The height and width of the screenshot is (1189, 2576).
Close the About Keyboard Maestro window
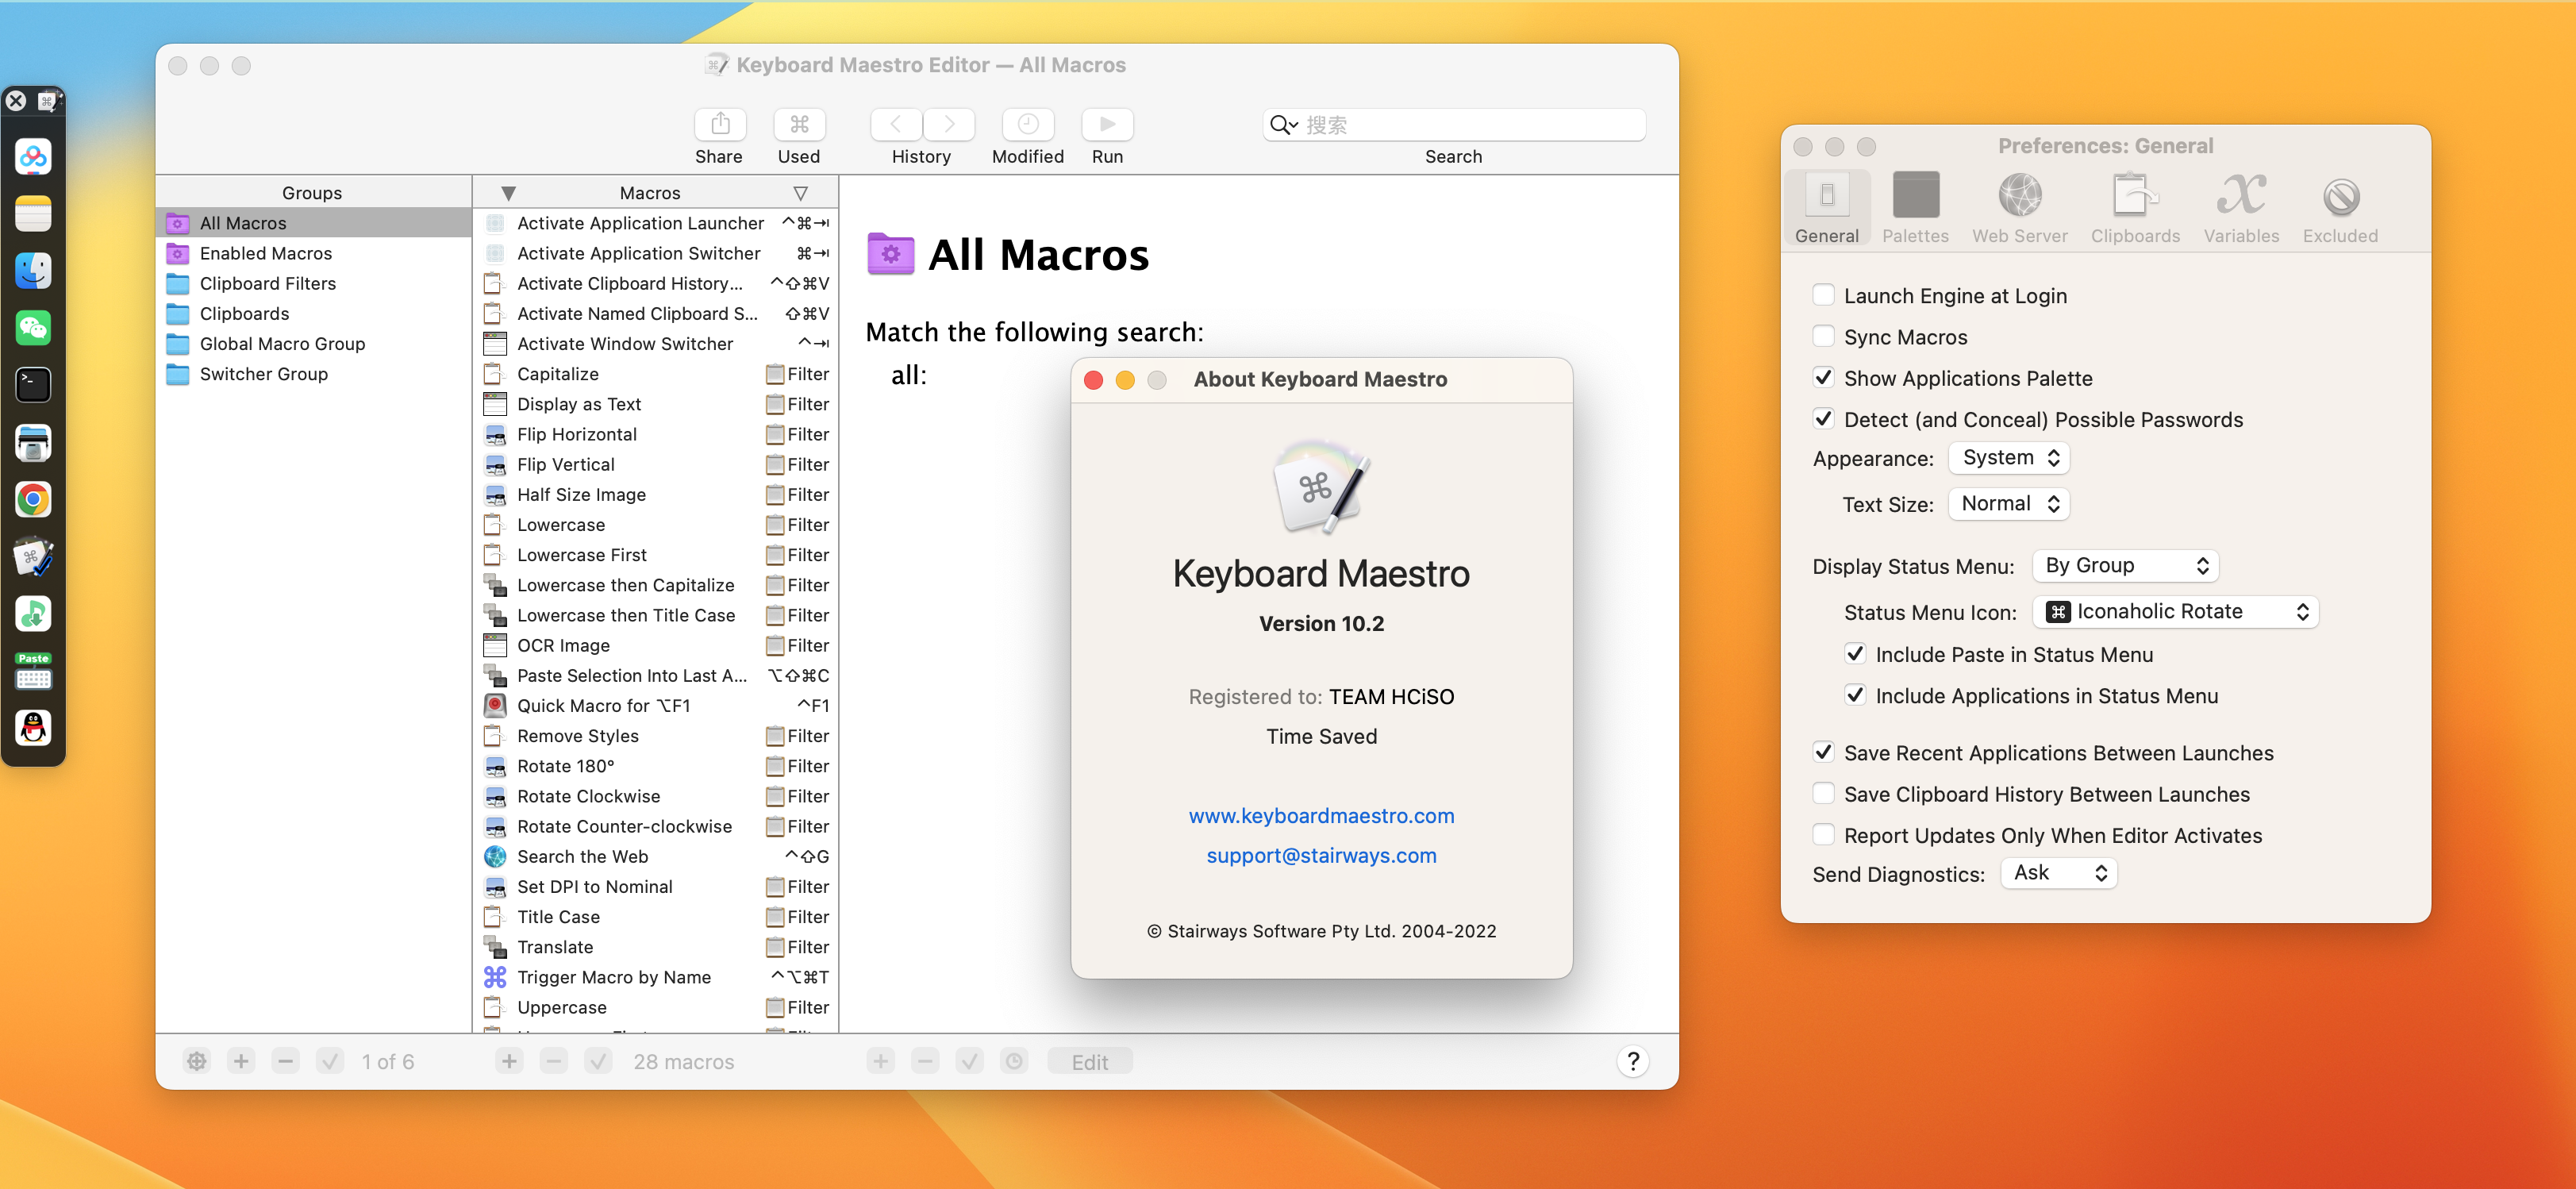(1093, 380)
